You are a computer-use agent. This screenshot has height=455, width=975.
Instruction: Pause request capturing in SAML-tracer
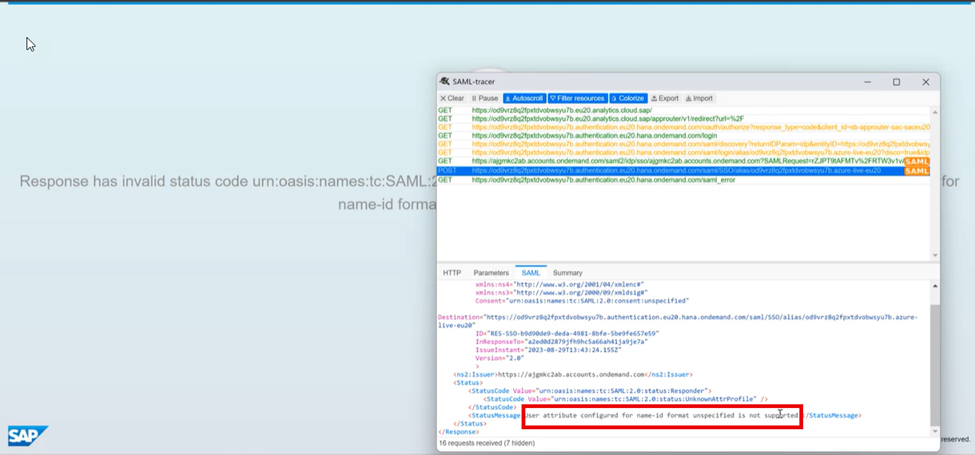click(485, 98)
